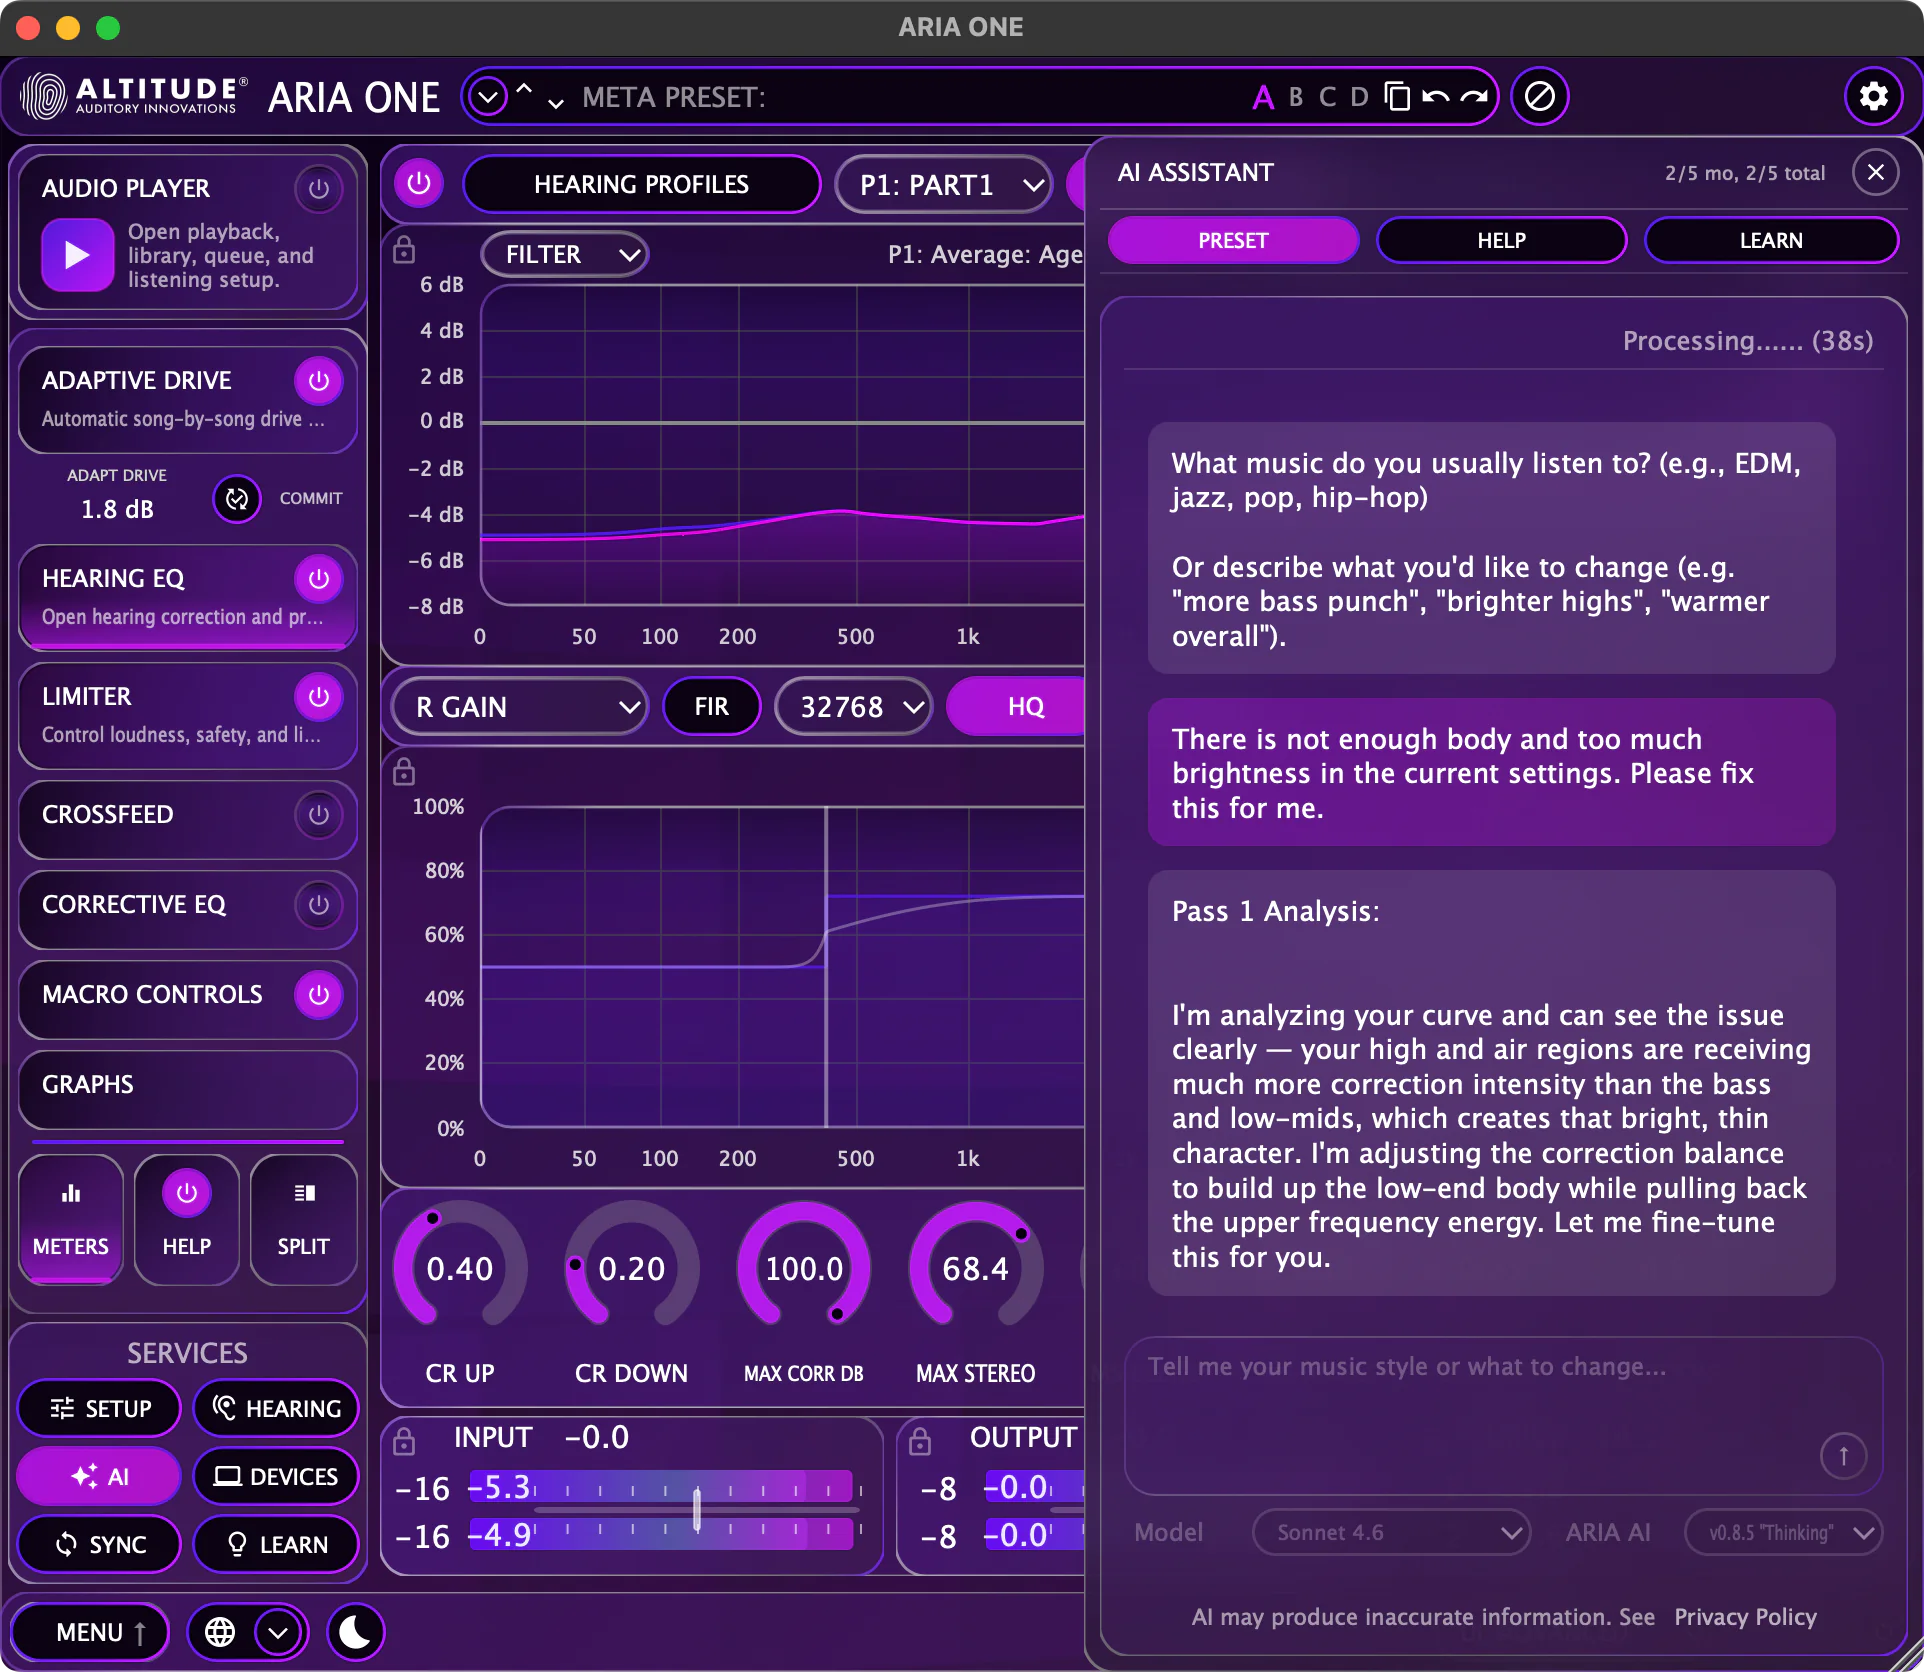The height and width of the screenshot is (1672, 1924).
Task: Open the R GAIN dropdown
Action: [x=519, y=706]
